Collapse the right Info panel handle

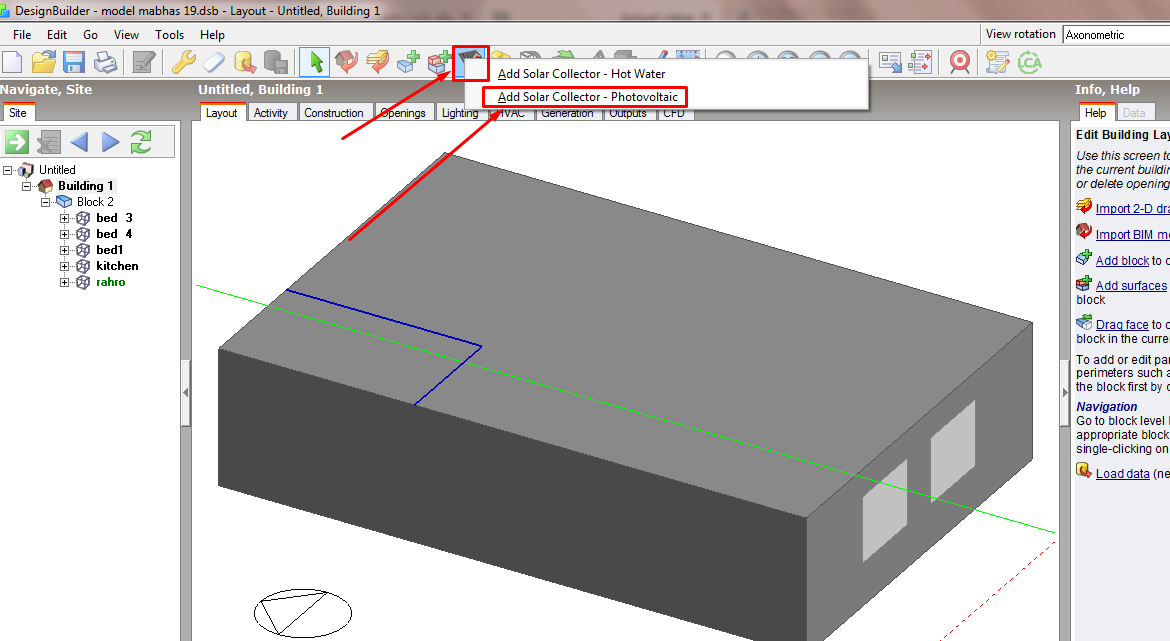(x=1065, y=393)
